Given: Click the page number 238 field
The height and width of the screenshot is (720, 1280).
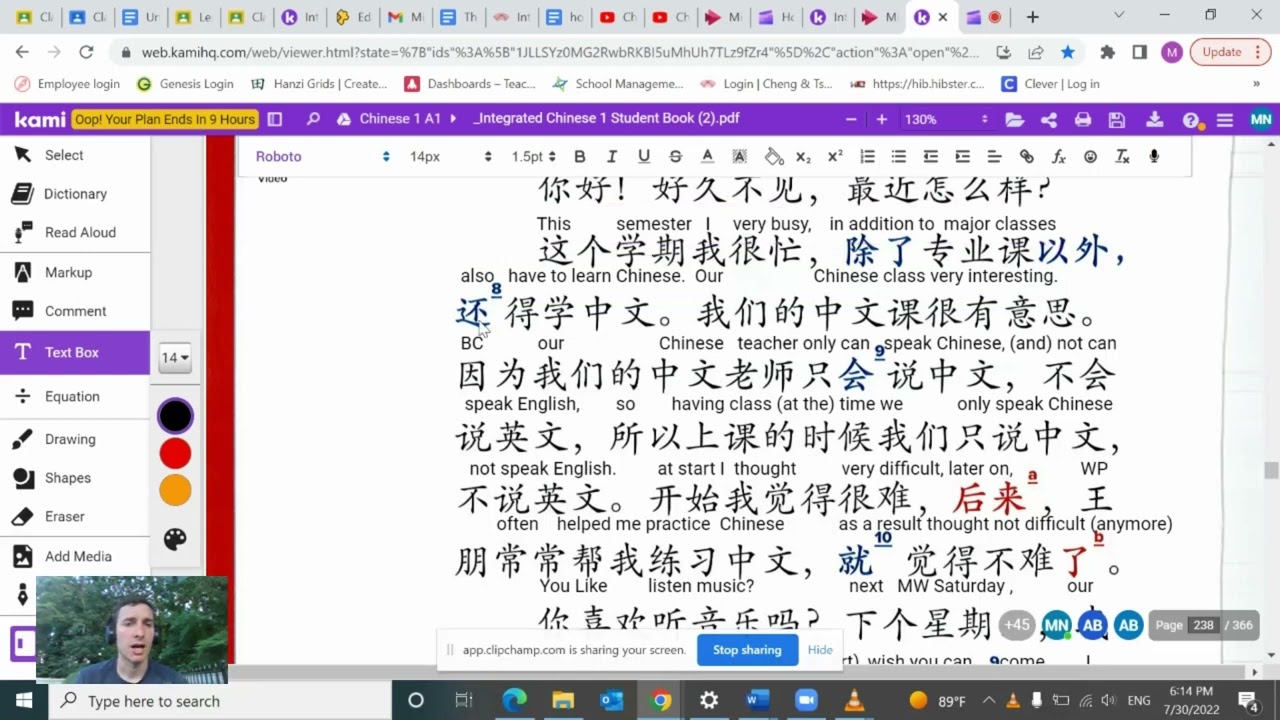Looking at the screenshot, I should (1203, 625).
